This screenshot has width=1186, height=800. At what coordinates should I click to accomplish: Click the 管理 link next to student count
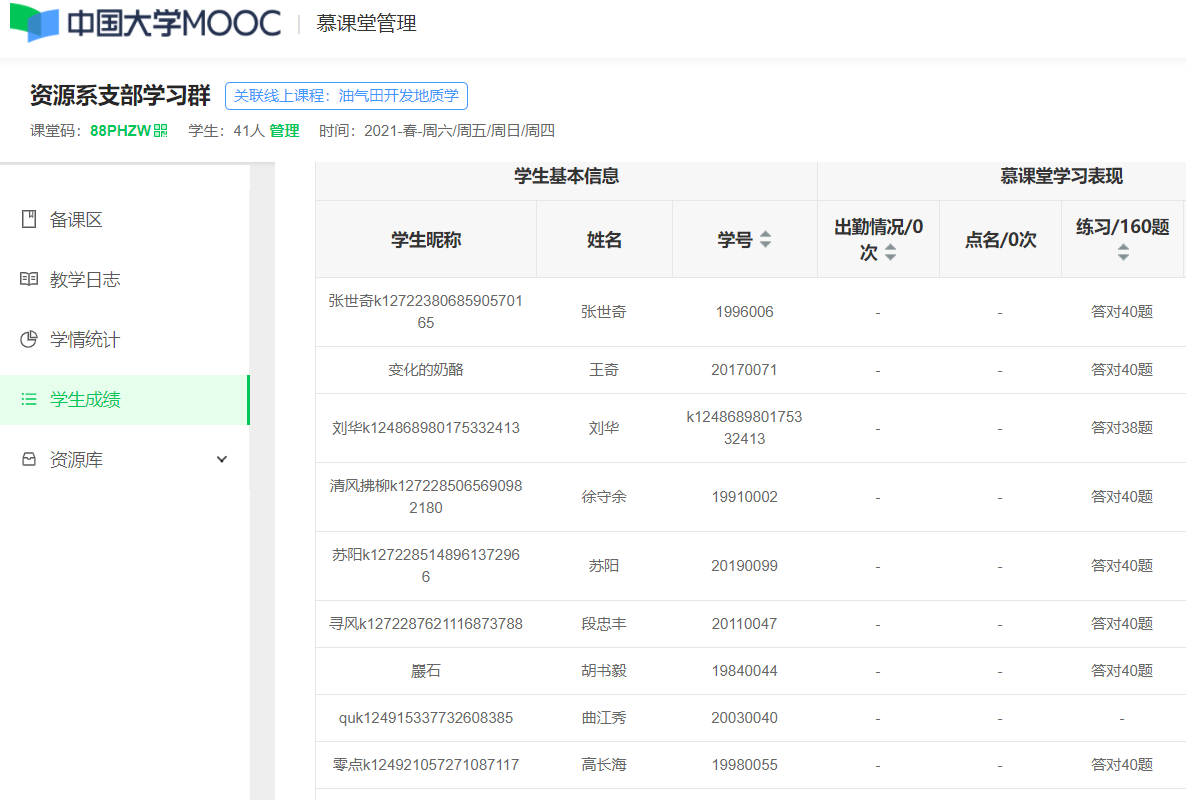[x=284, y=131]
